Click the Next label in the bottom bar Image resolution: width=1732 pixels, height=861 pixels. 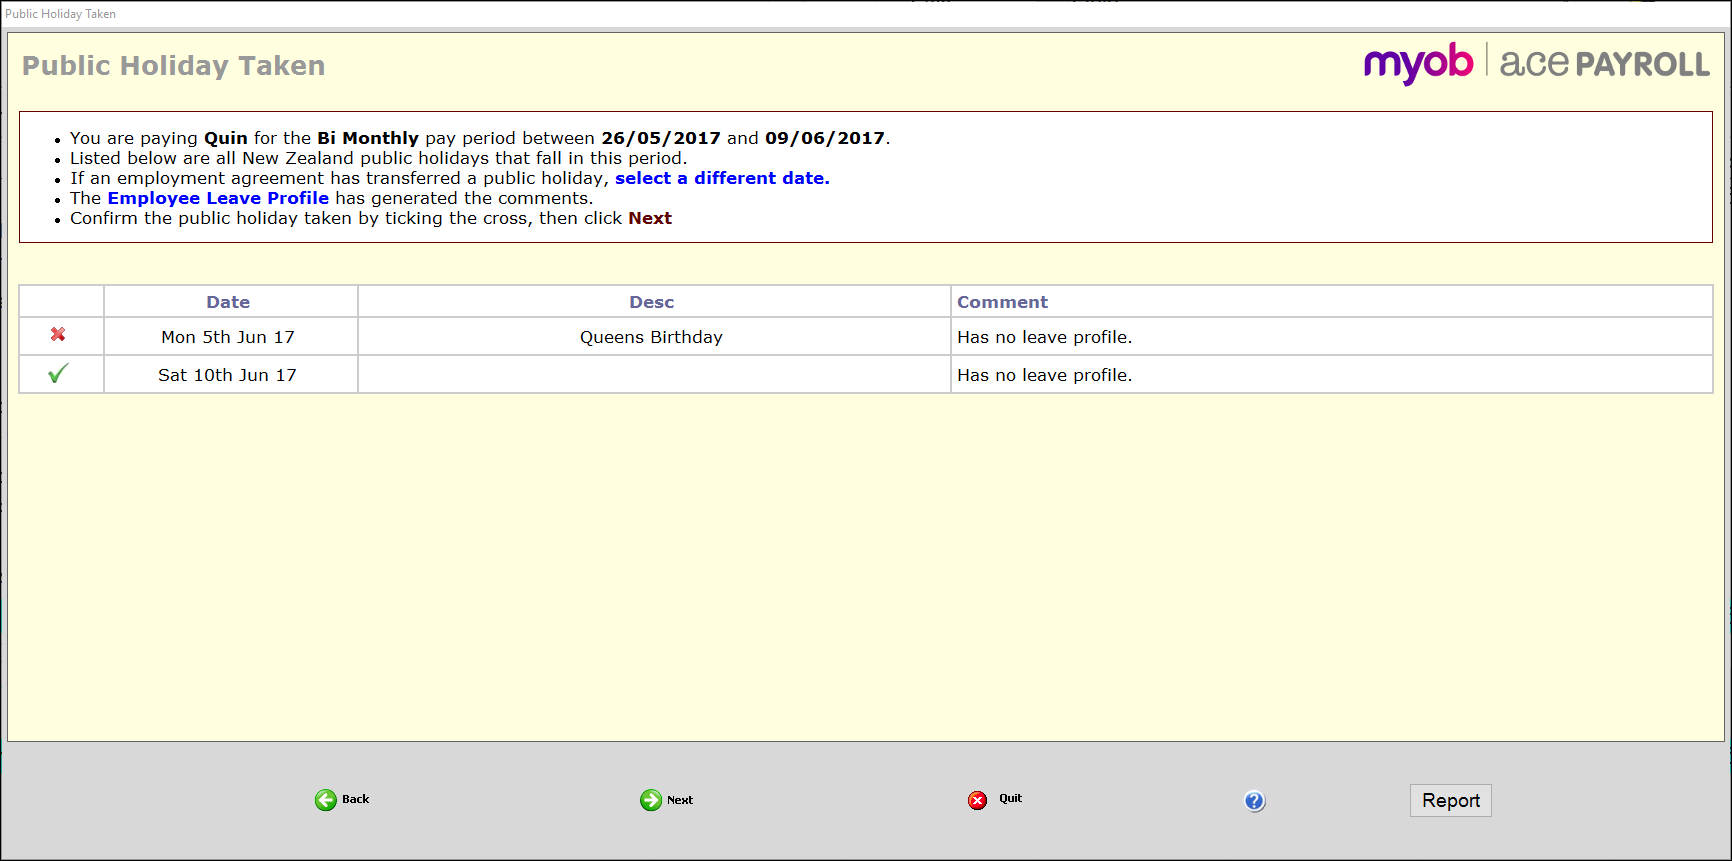680,800
